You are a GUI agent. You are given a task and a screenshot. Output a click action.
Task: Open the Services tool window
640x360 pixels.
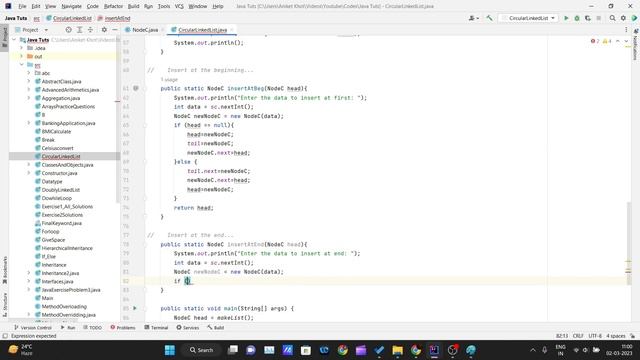coord(188,327)
